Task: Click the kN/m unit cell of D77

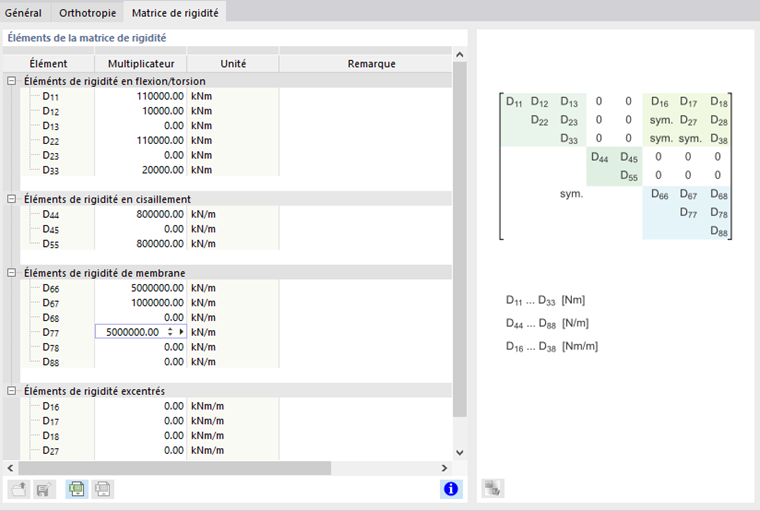Action: point(233,332)
